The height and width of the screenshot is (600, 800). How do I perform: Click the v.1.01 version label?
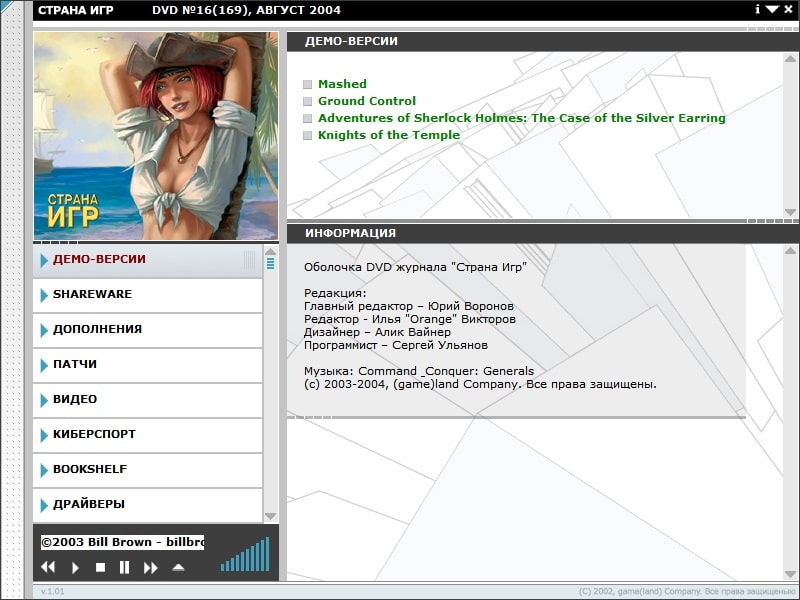click(53, 591)
